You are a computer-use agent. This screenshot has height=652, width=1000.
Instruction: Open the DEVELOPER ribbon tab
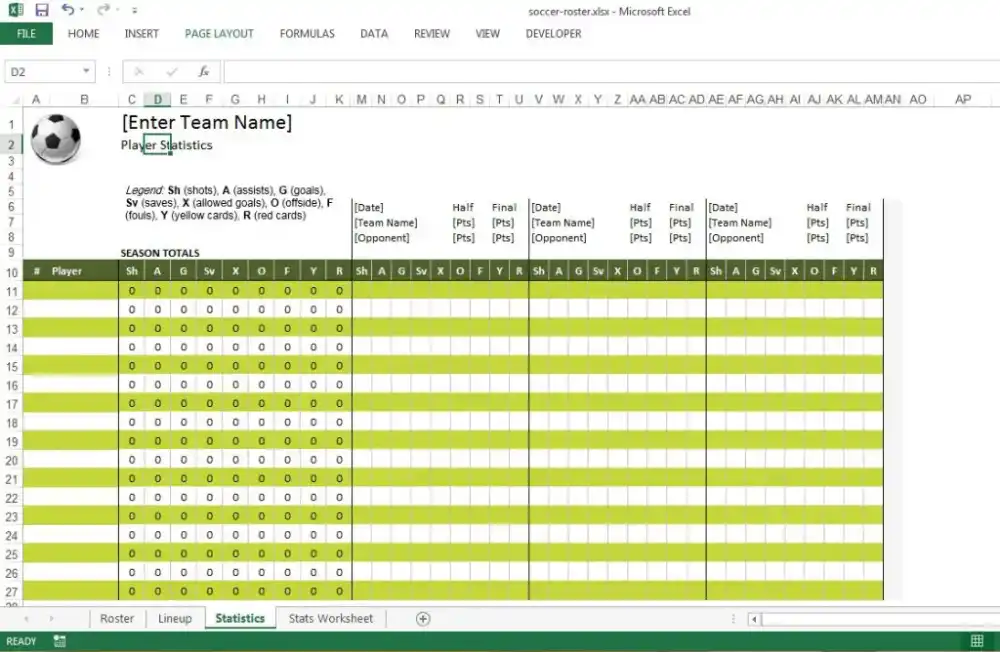click(553, 34)
